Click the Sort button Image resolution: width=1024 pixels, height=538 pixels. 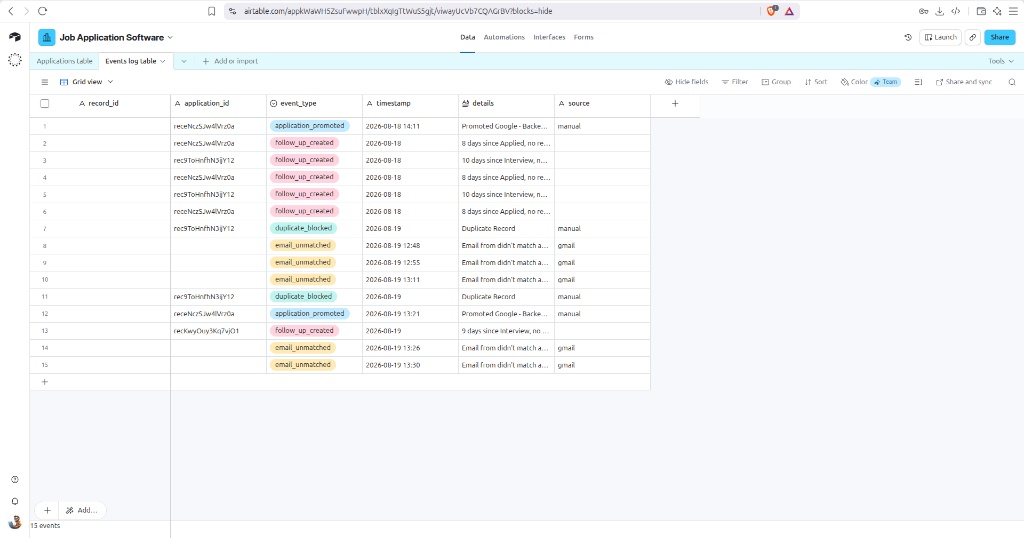(816, 82)
